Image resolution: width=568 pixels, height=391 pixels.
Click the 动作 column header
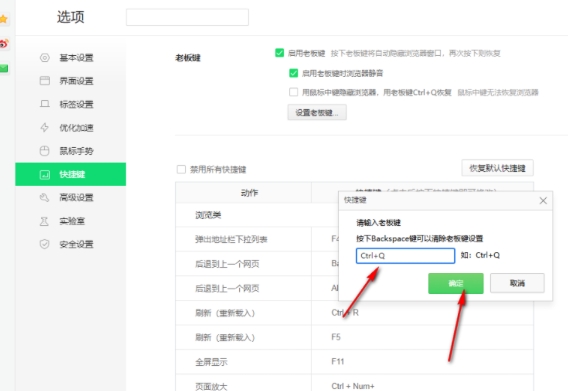pos(243,192)
